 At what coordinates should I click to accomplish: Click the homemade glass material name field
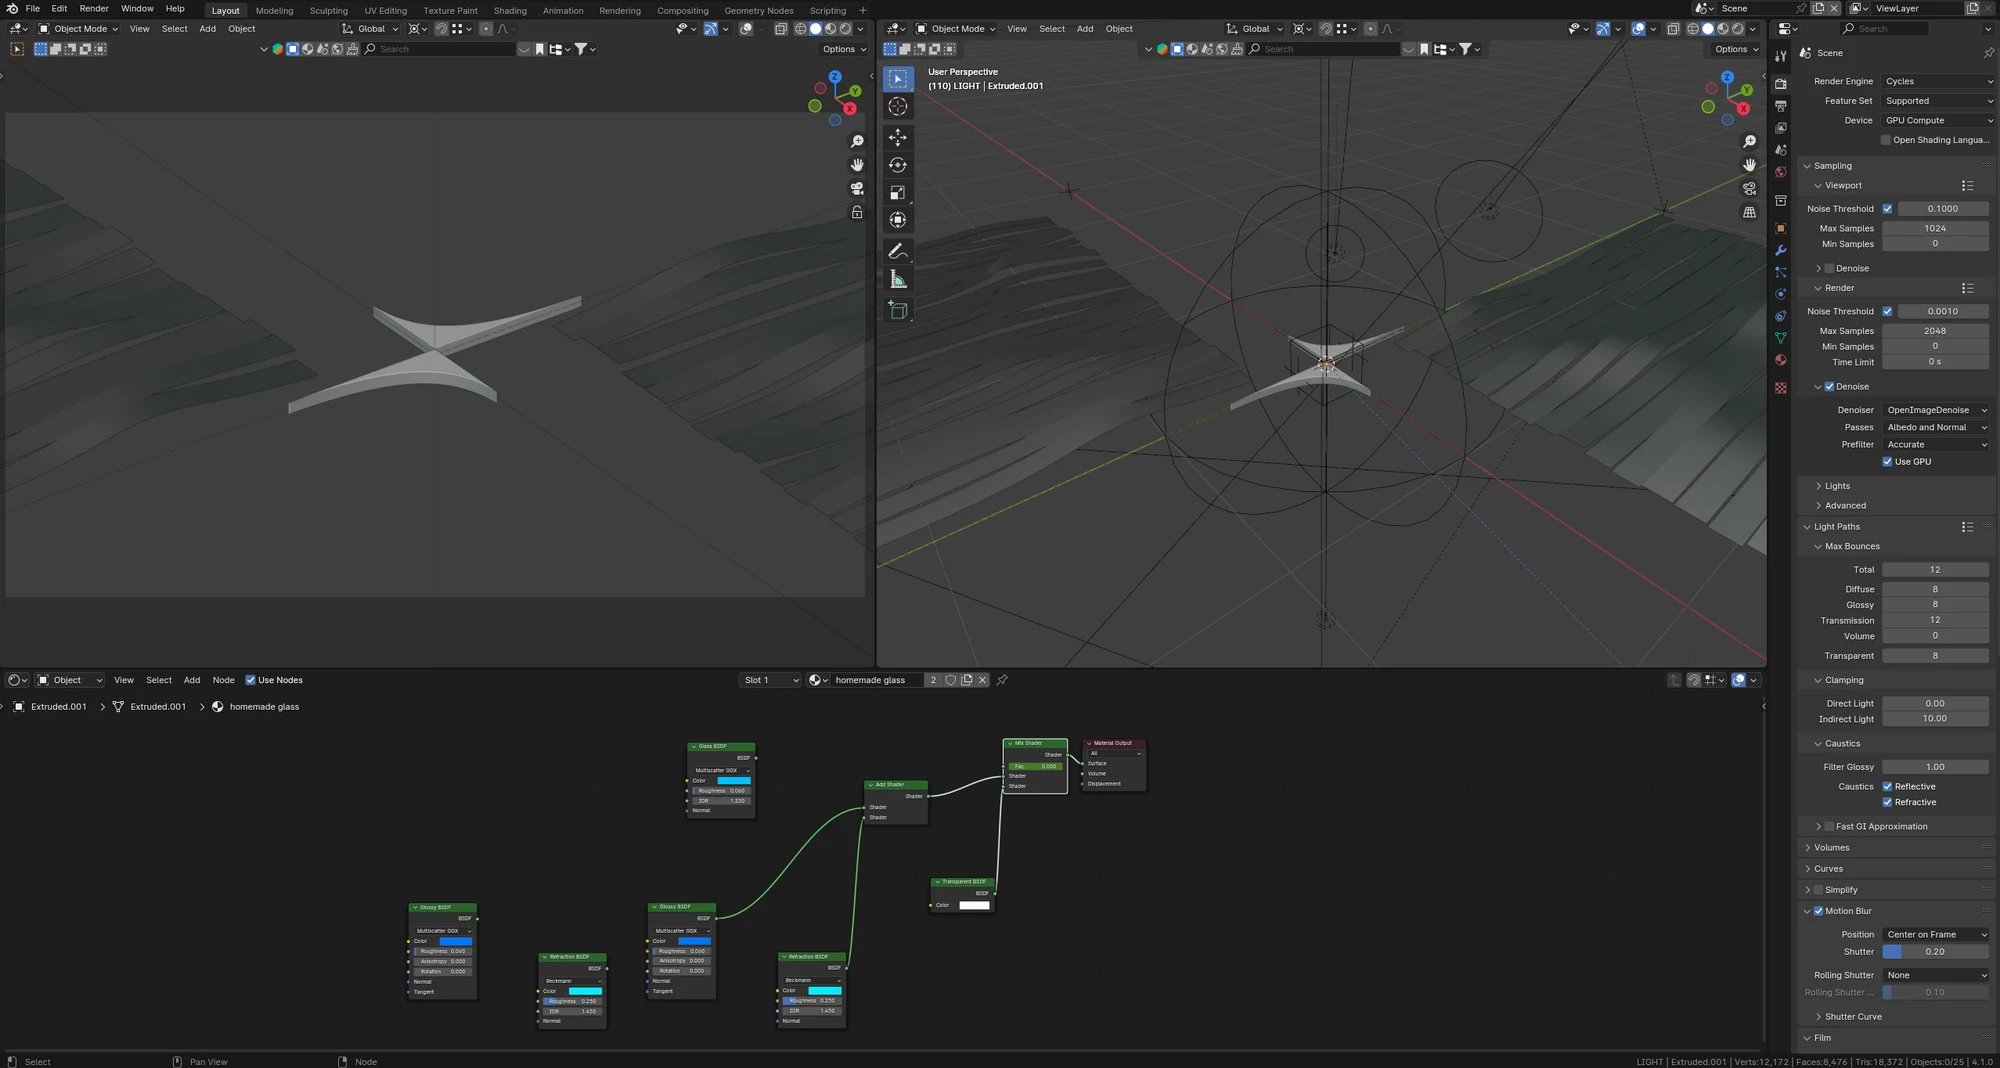point(876,680)
